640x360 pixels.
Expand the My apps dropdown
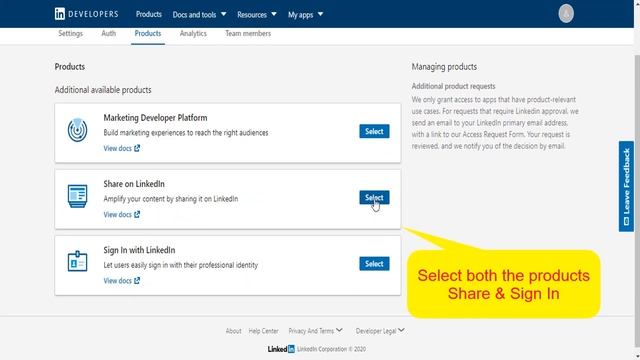coord(305,15)
